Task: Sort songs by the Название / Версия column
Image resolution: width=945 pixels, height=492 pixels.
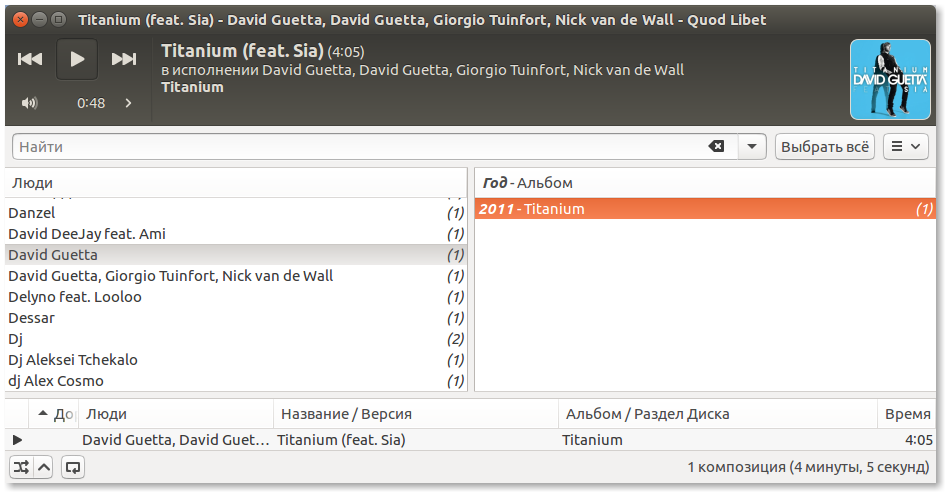Action: (415, 414)
